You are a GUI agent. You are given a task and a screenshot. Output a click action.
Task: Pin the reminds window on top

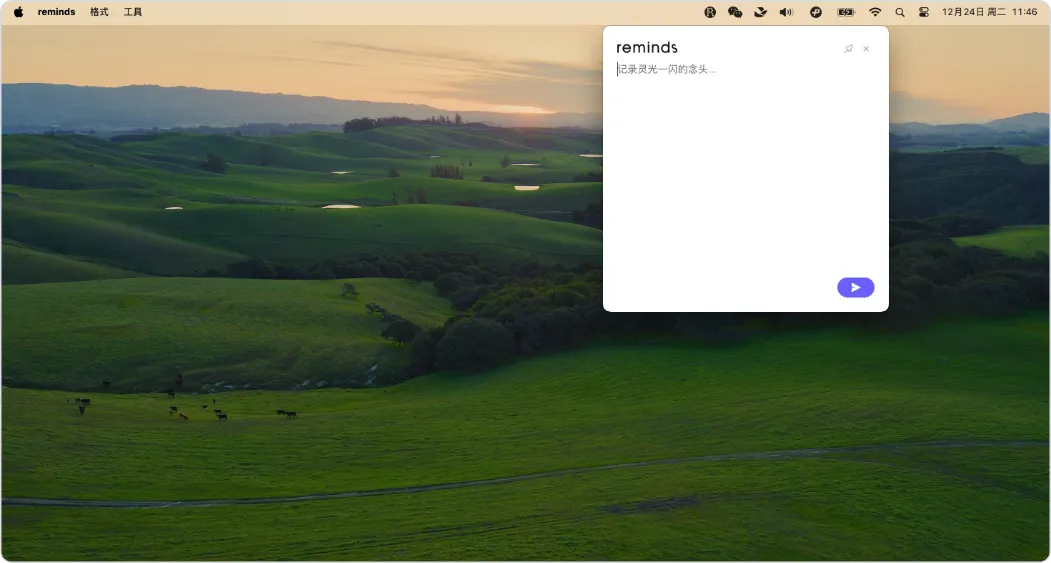(x=849, y=49)
